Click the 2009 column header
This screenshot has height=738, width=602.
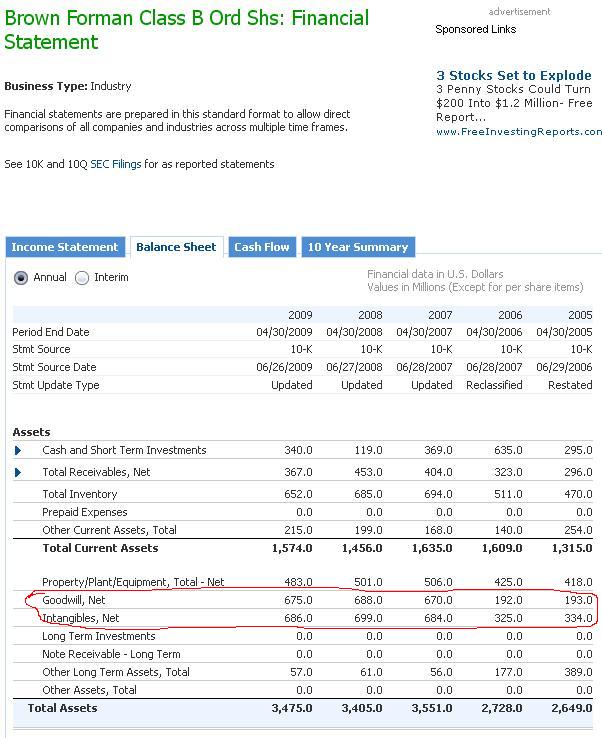pyautogui.click(x=299, y=315)
